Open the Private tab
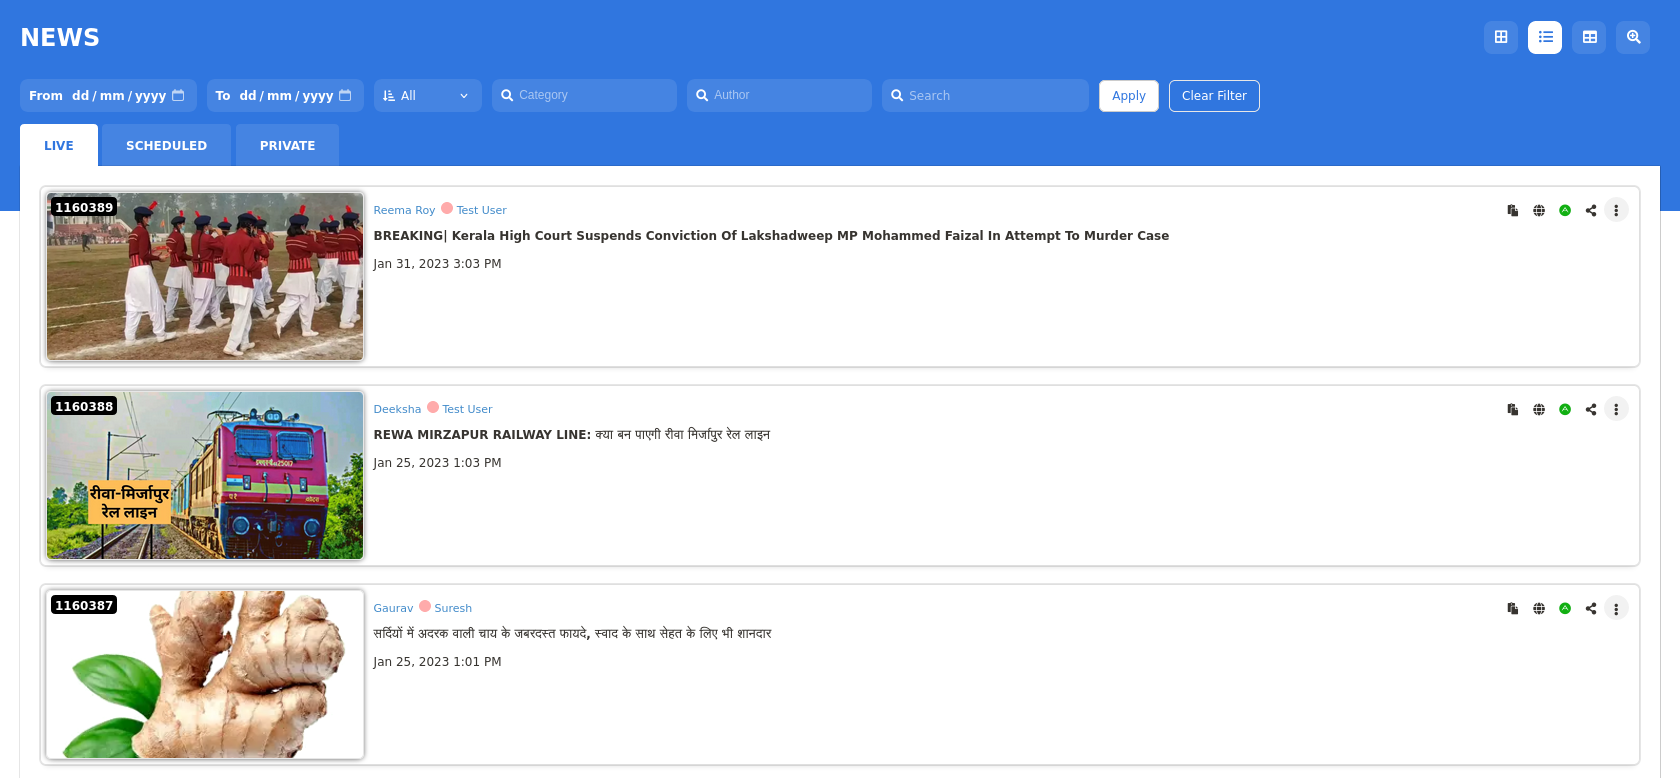Viewport: 1680px width, 778px height. (287, 146)
